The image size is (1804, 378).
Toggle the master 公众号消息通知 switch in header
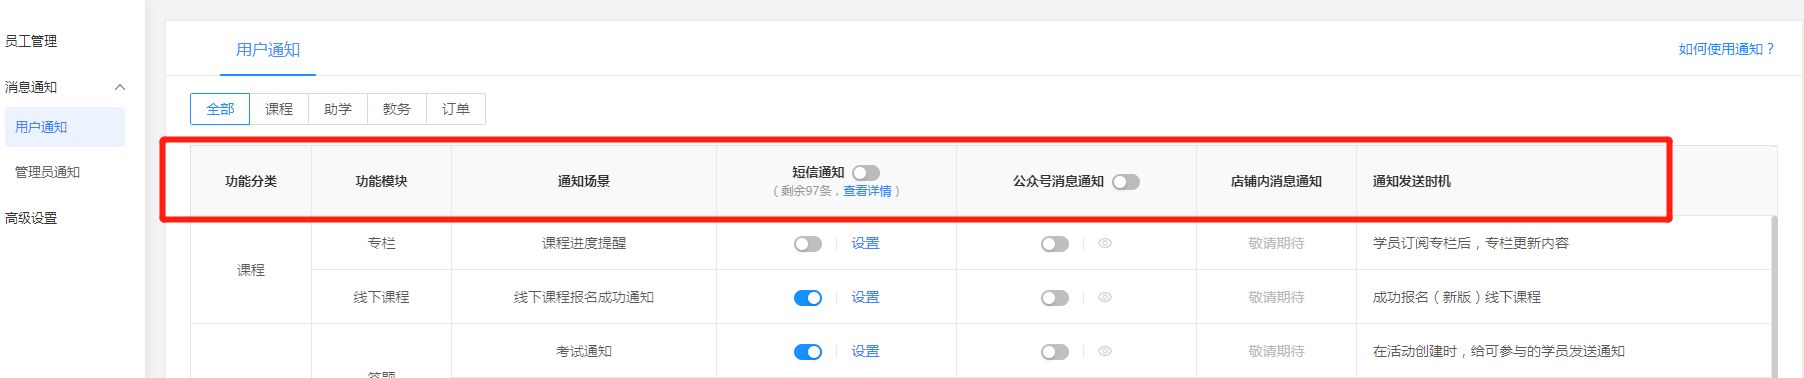[1126, 182]
